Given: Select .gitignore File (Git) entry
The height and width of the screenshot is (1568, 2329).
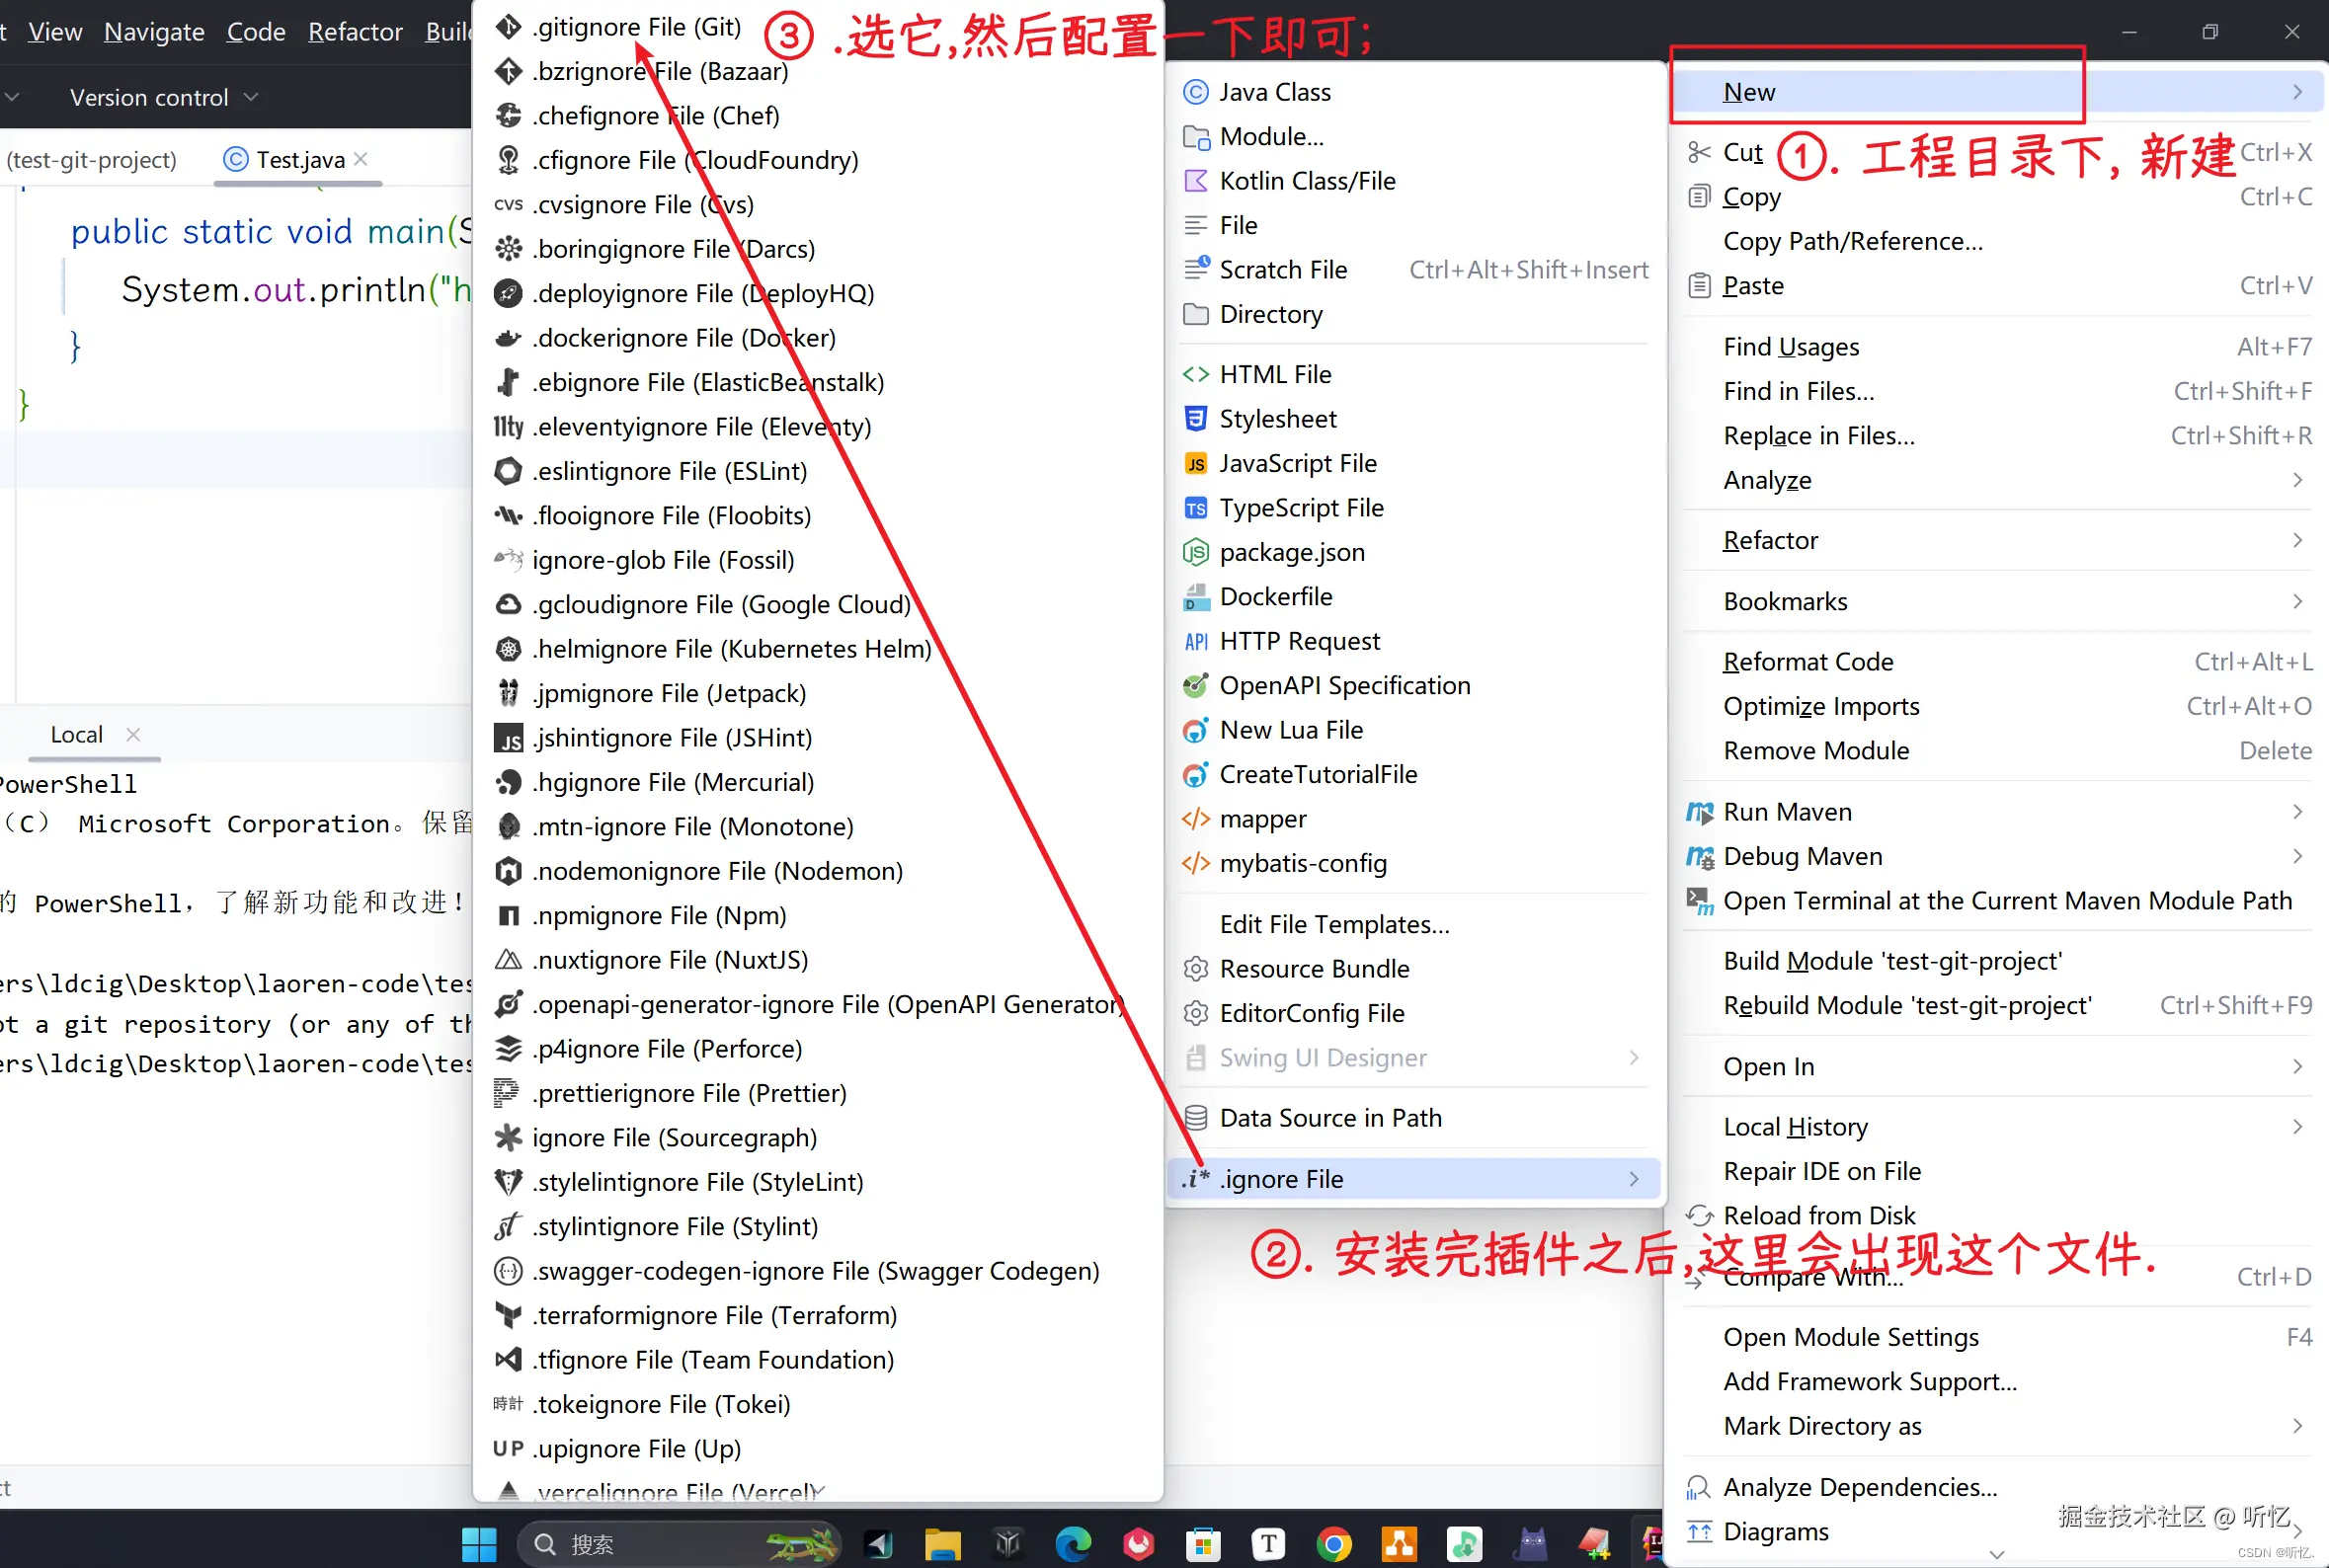Looking at the screenshot, I should coord(636,27).
